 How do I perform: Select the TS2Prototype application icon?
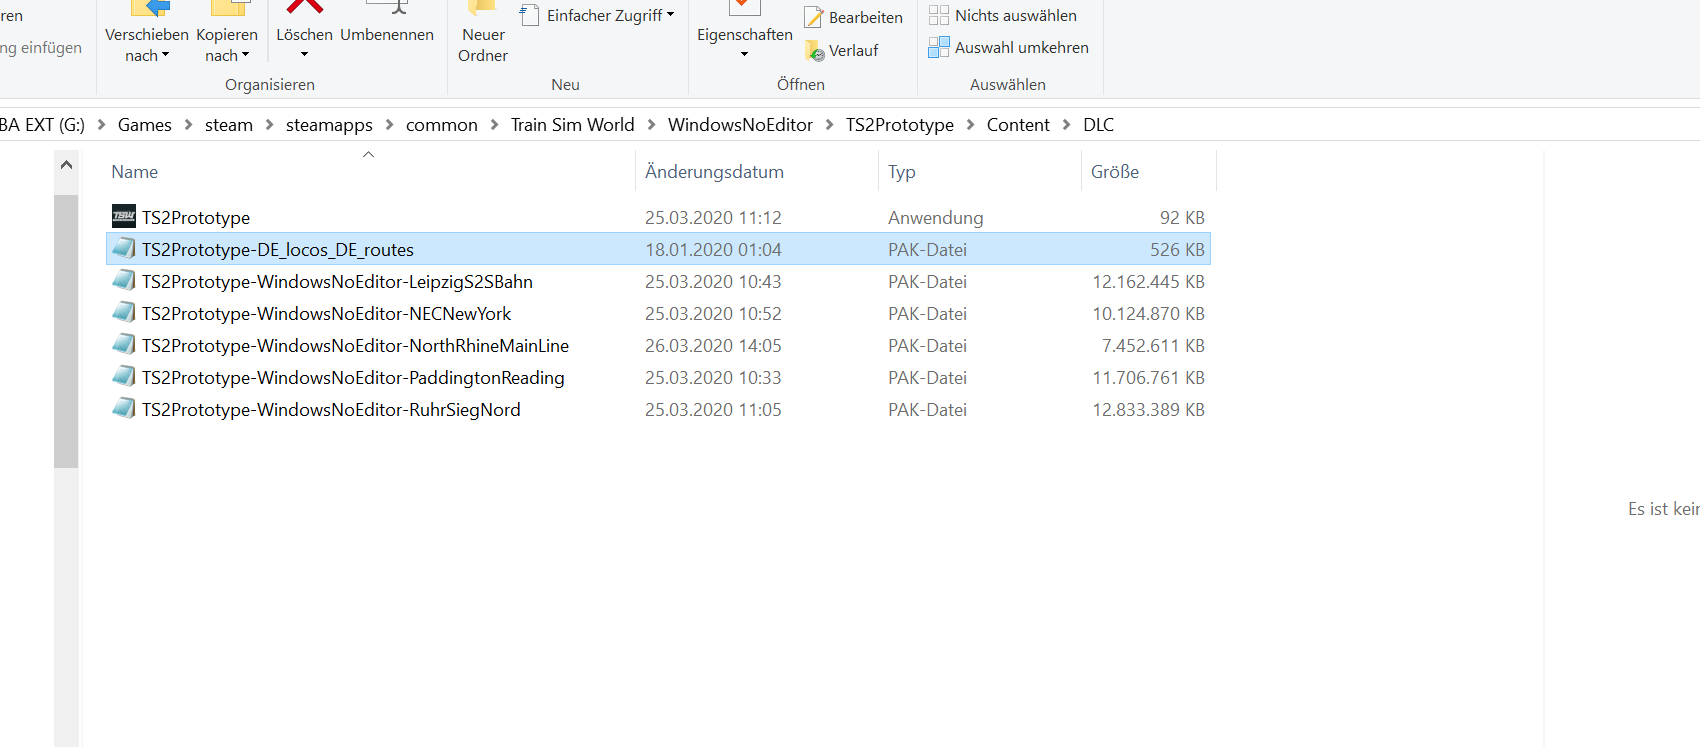click(x=124, y=216)
